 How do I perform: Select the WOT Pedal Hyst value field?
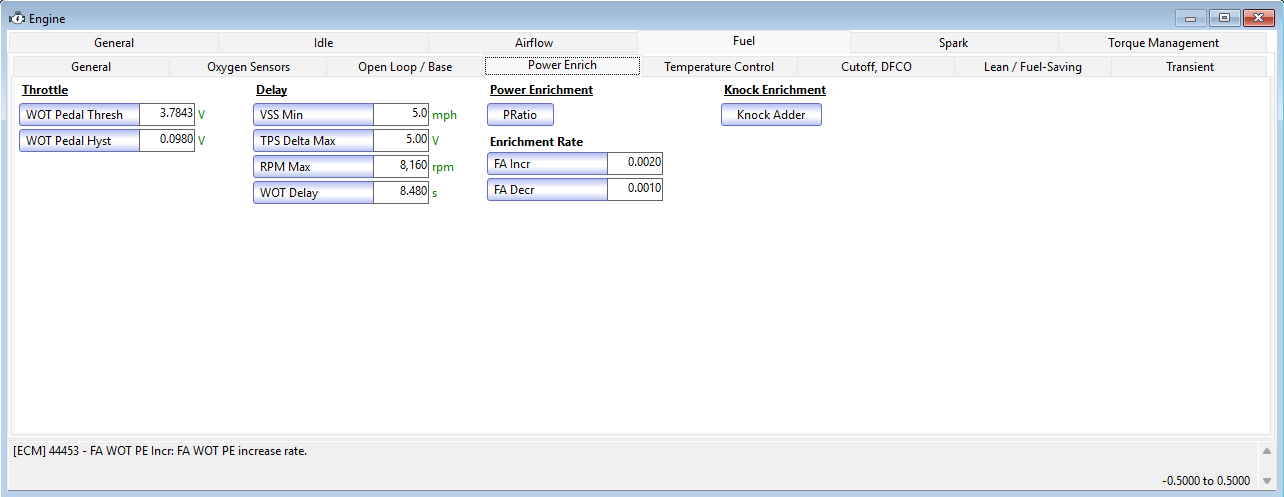(x=167, y=140)
